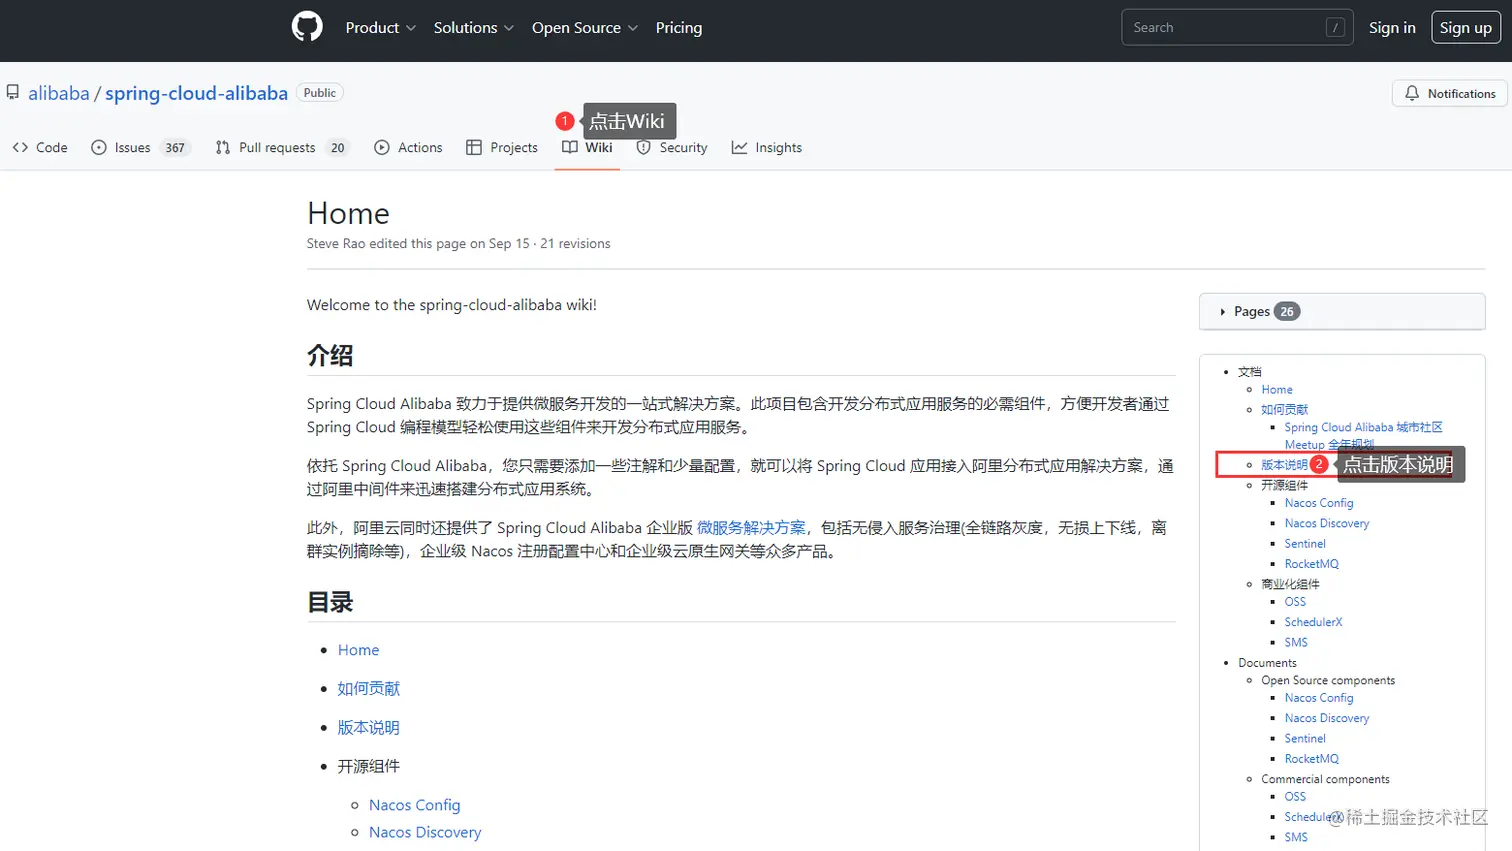Open SMS under sidebar 商业化组件

click(x=1296, y=643)
